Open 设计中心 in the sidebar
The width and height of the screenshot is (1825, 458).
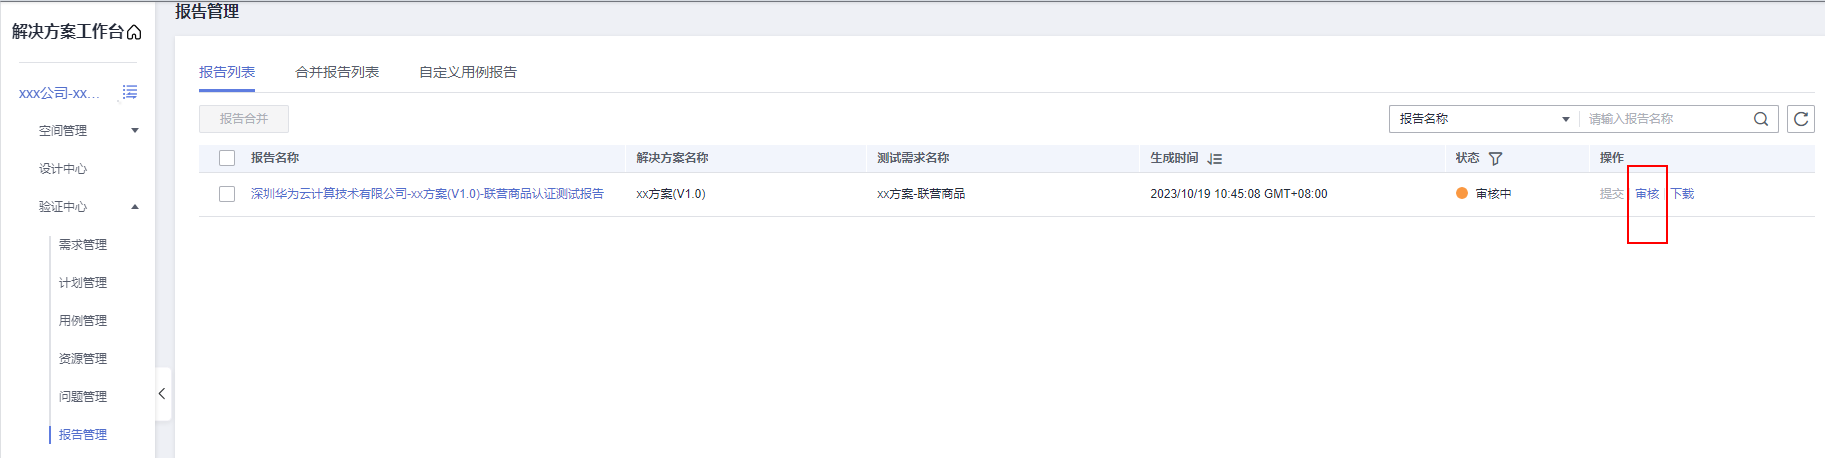[x=63, y=169]
